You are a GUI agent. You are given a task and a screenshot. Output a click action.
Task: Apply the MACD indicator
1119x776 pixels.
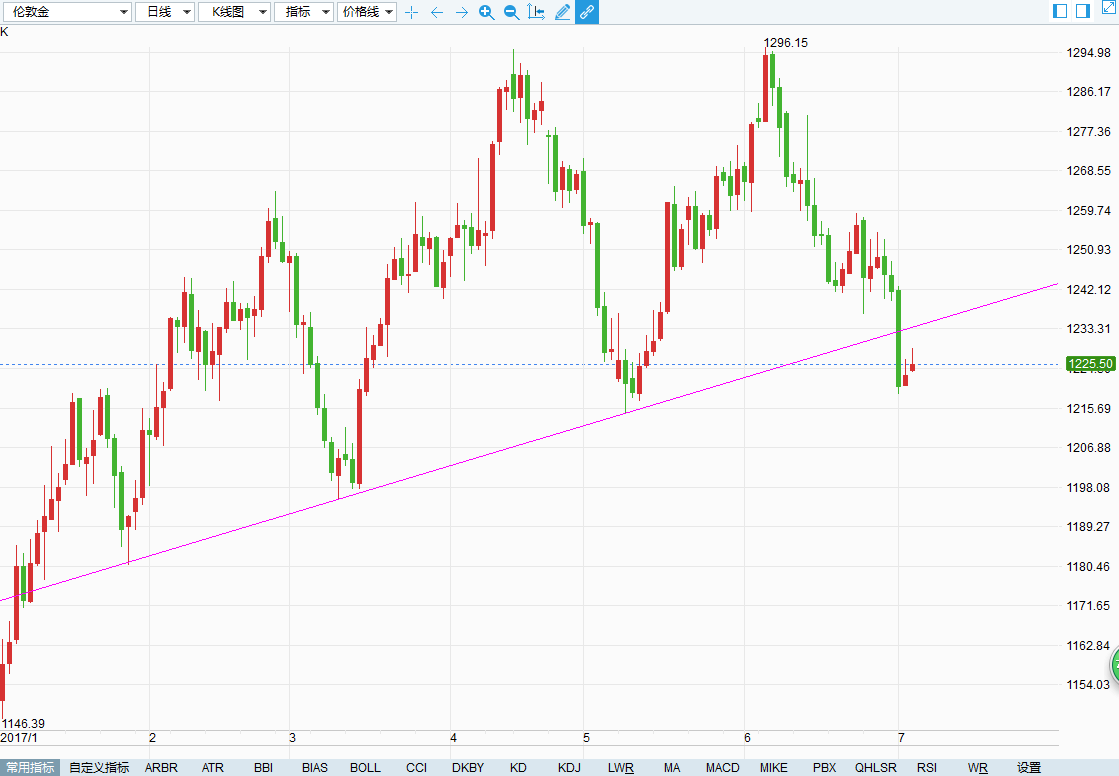point(722,768)
